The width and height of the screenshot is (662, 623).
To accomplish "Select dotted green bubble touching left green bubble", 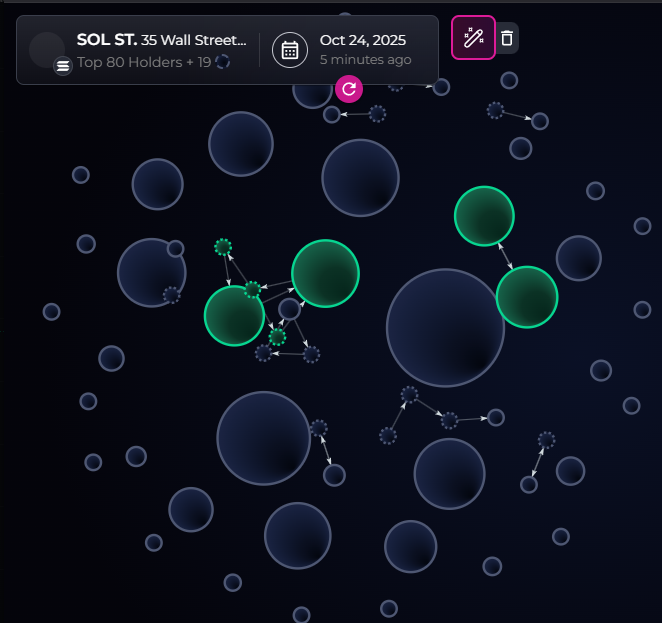I will pyautogui.click(x=252, y=290).
